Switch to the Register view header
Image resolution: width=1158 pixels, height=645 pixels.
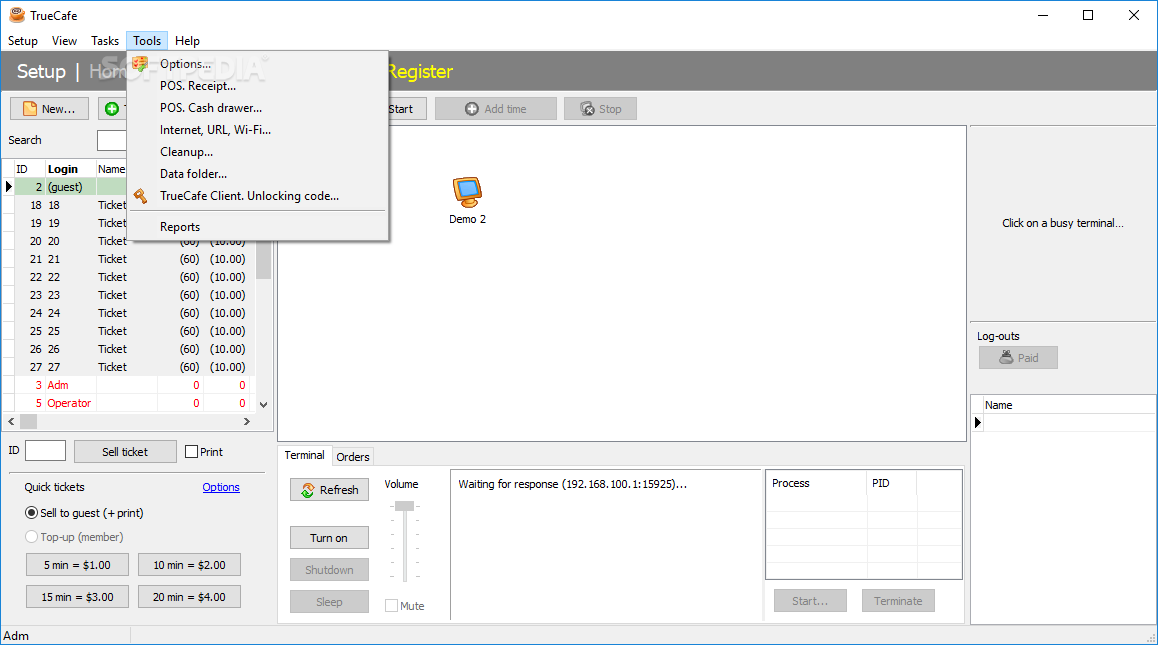pyautogui.click(x=419, y=72)
